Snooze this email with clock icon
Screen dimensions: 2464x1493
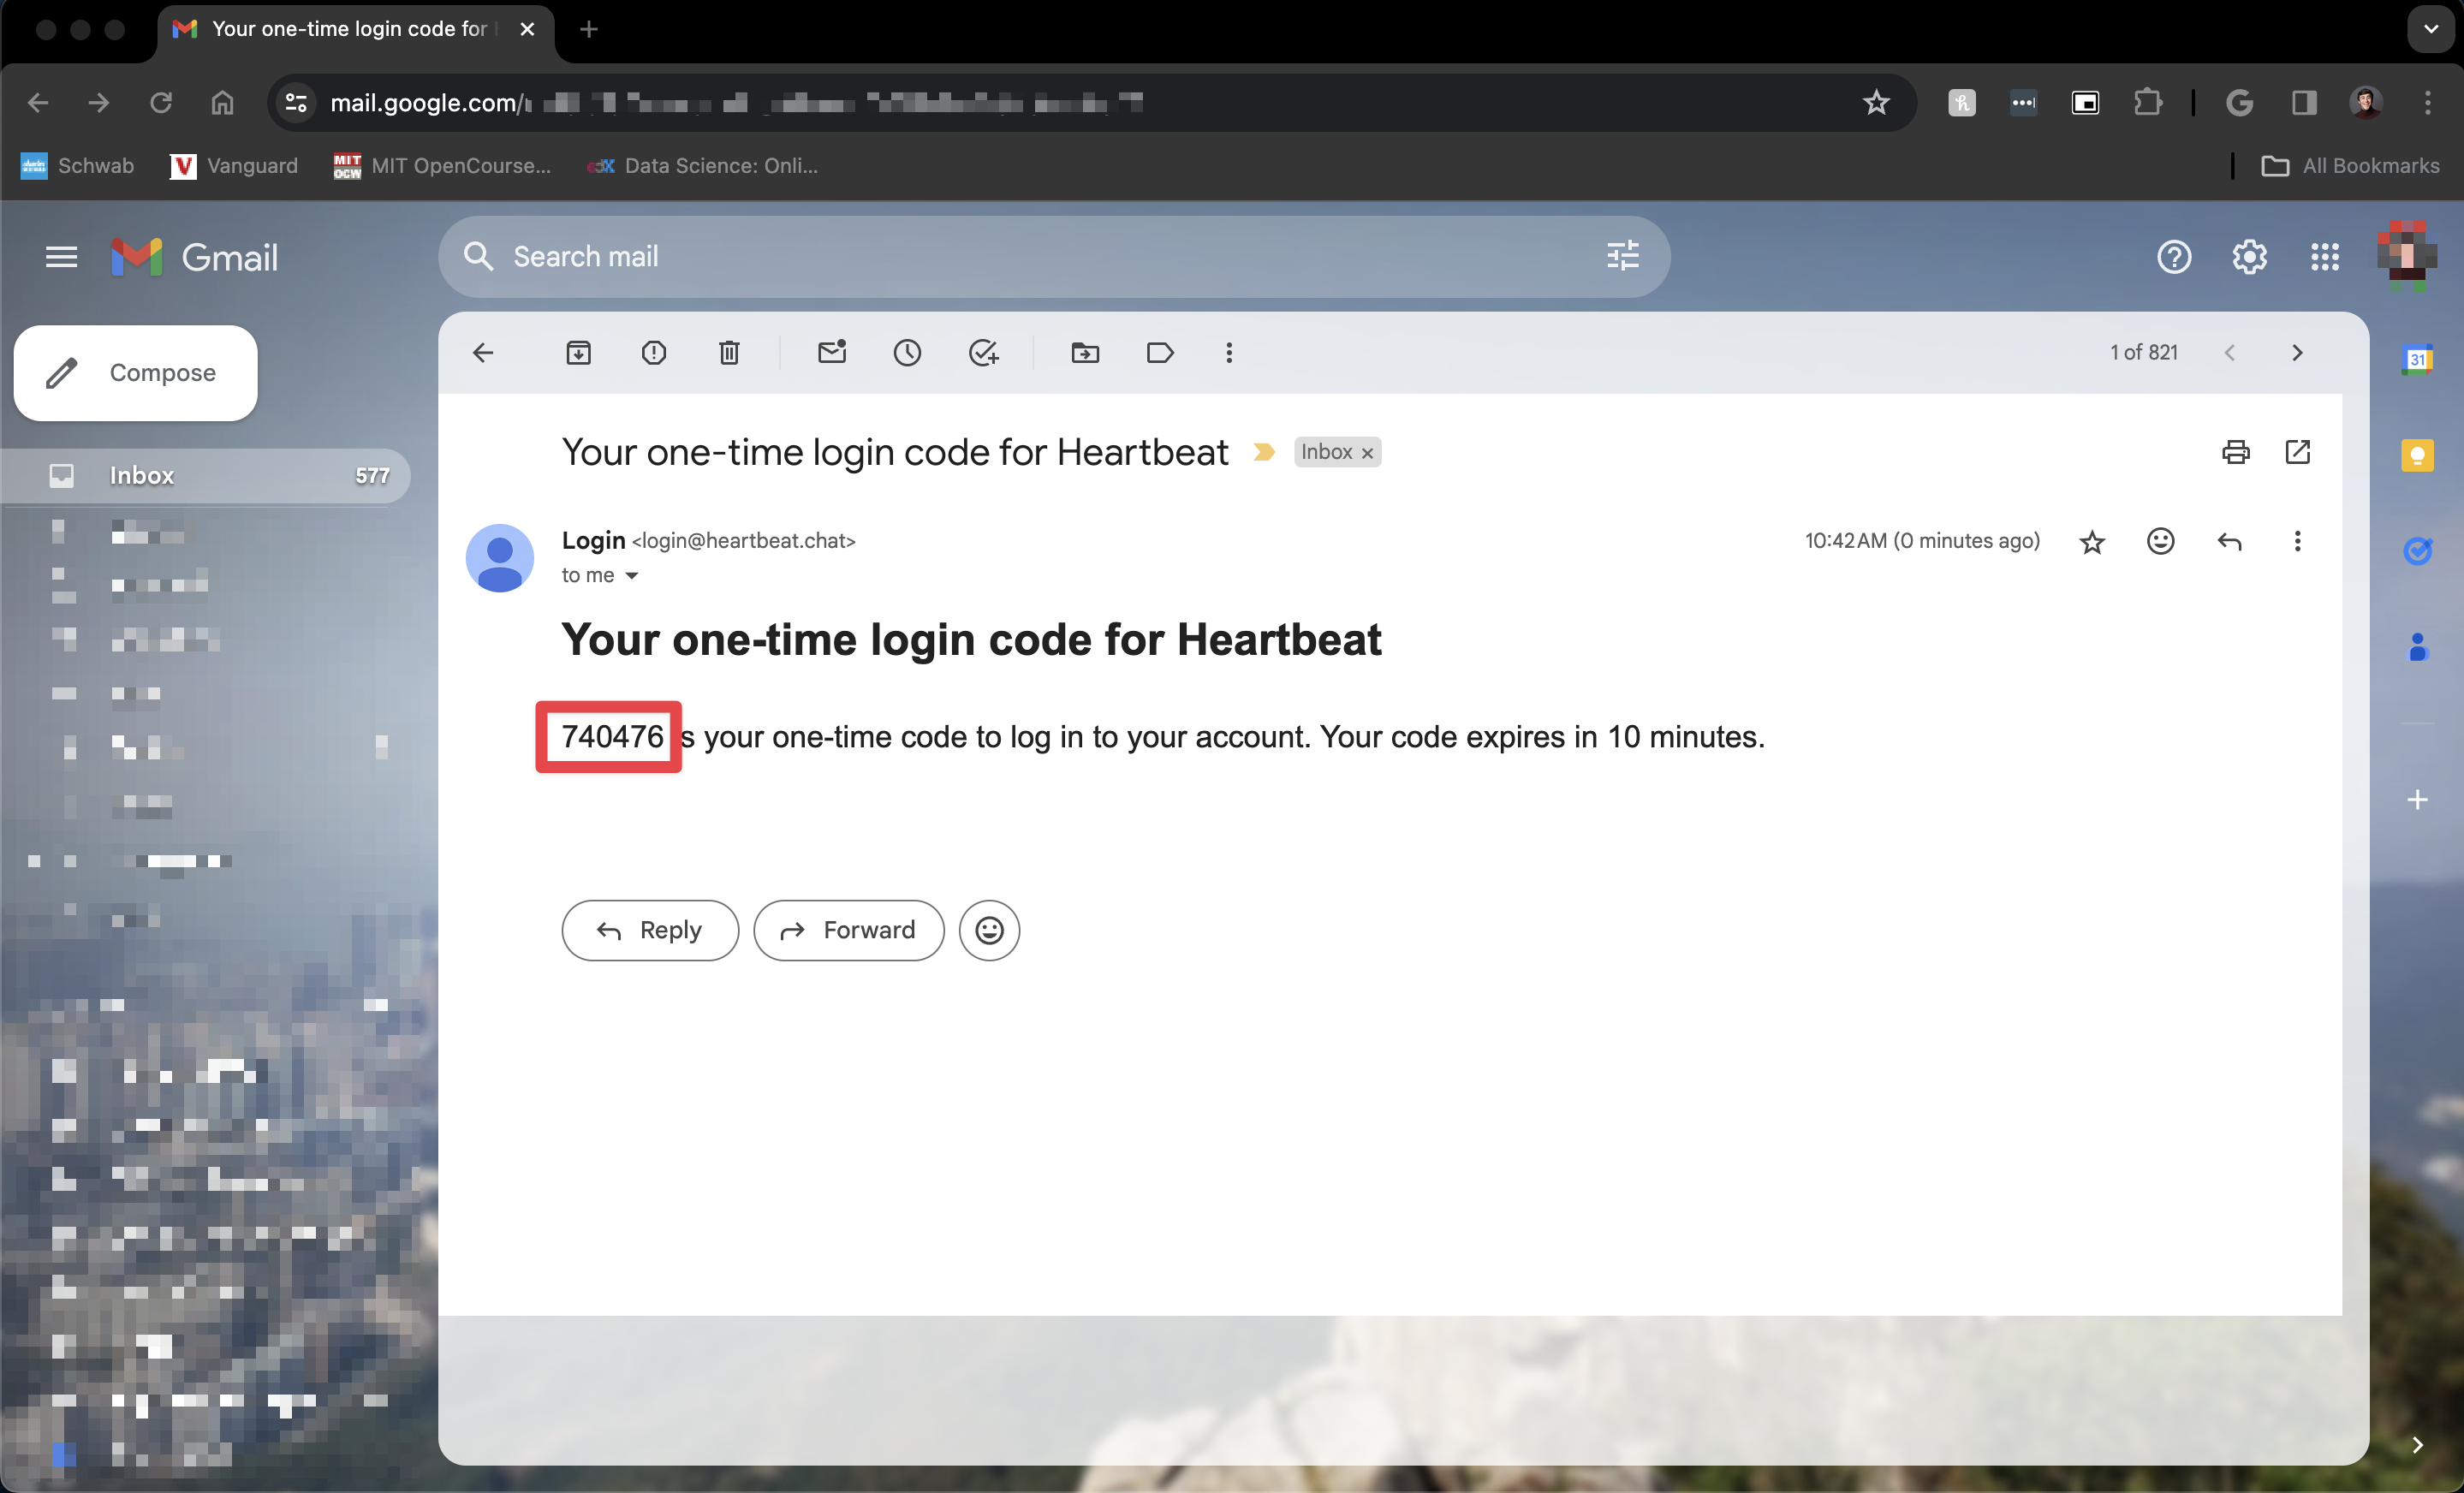(x=907, y=352)
